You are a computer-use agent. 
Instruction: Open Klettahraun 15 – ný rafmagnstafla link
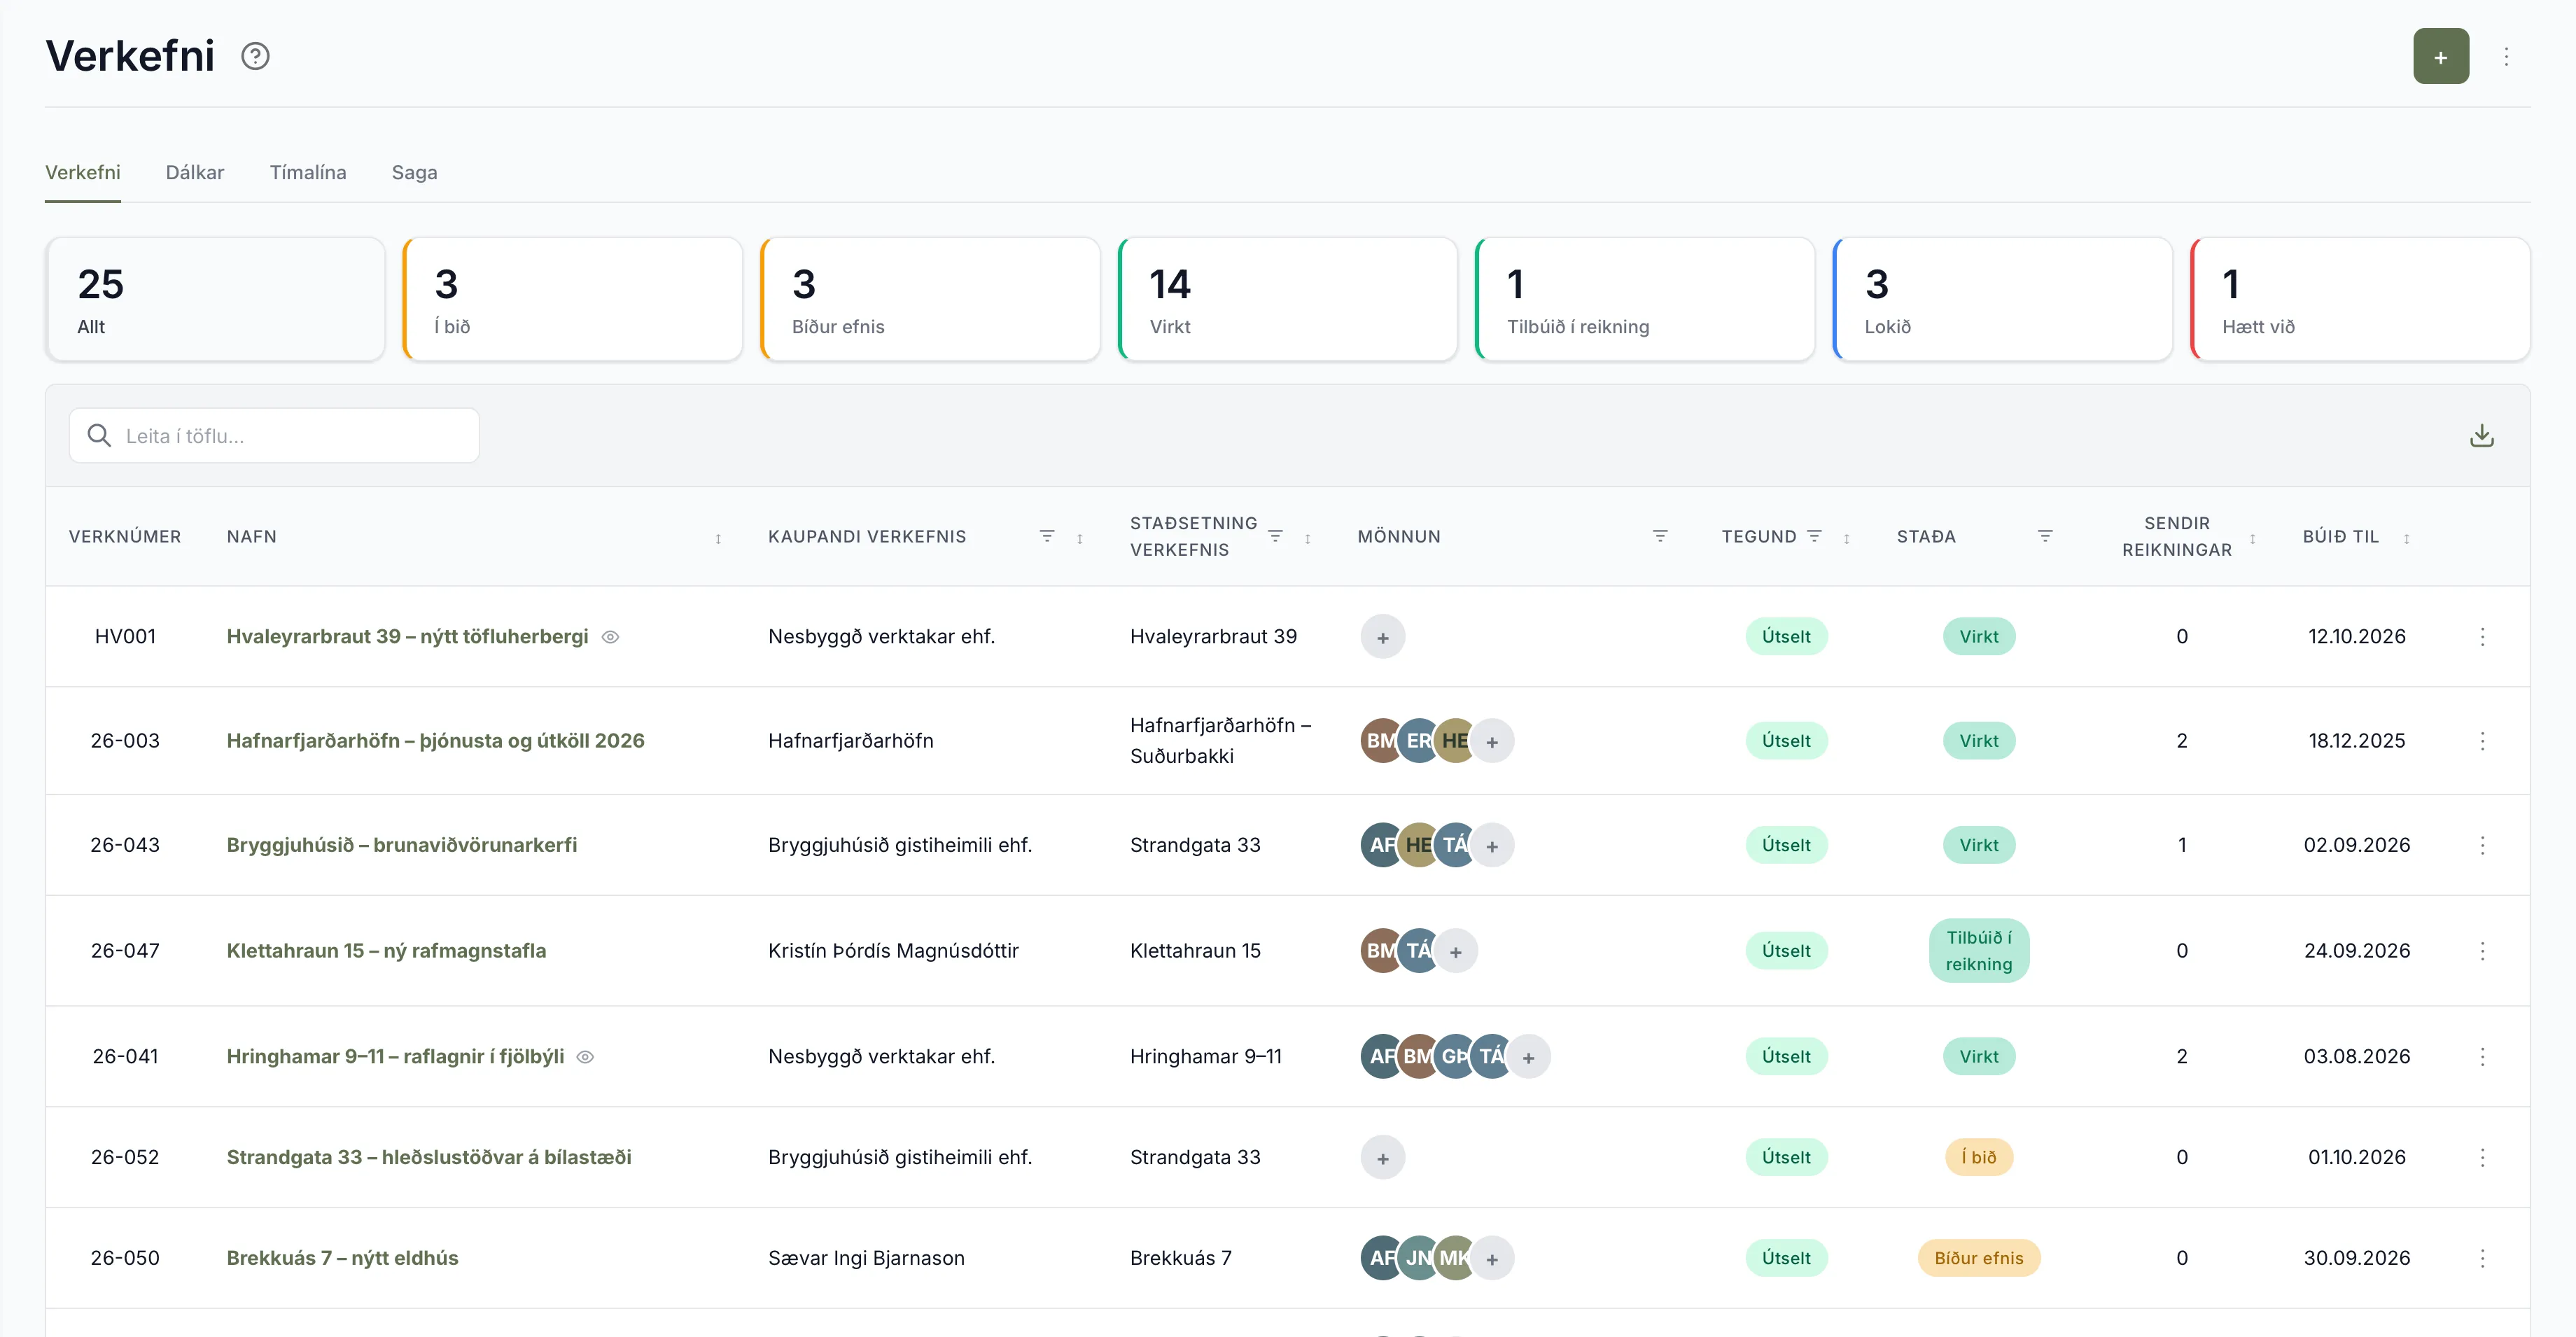[x=386, y=950]
